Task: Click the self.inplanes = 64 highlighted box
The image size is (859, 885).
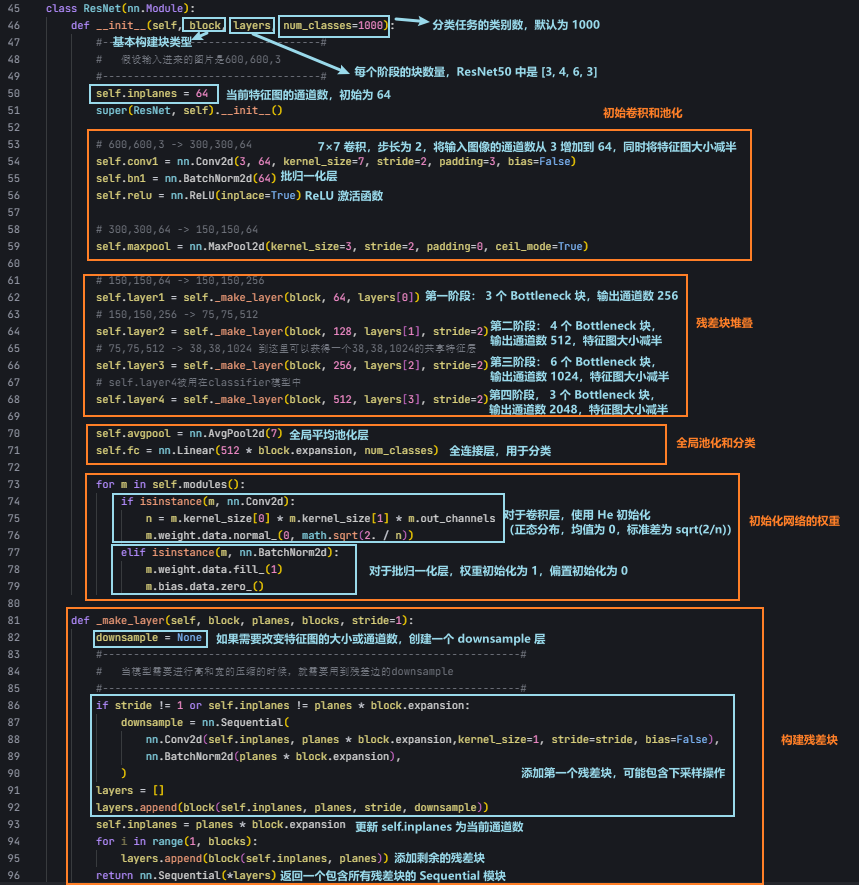Action: point(152,93)
